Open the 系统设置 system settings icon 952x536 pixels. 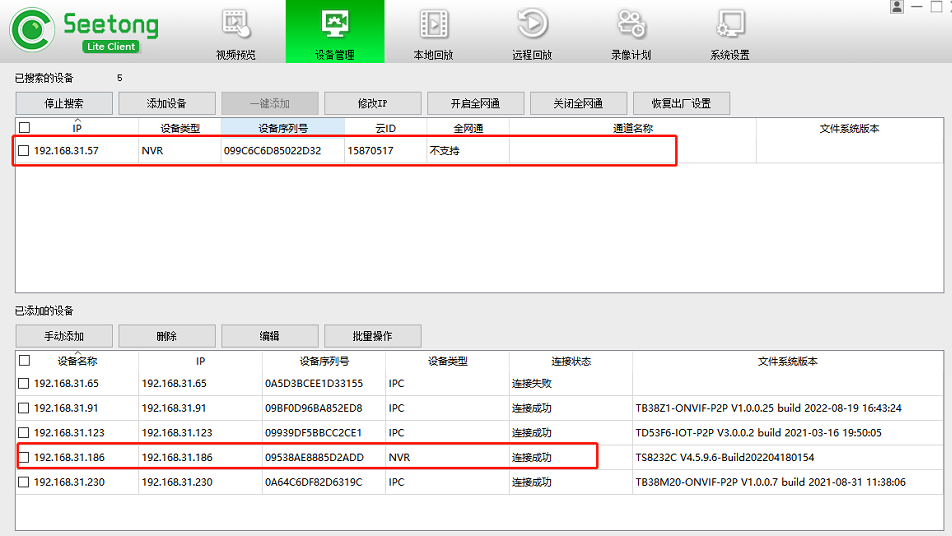pos(730,24)
